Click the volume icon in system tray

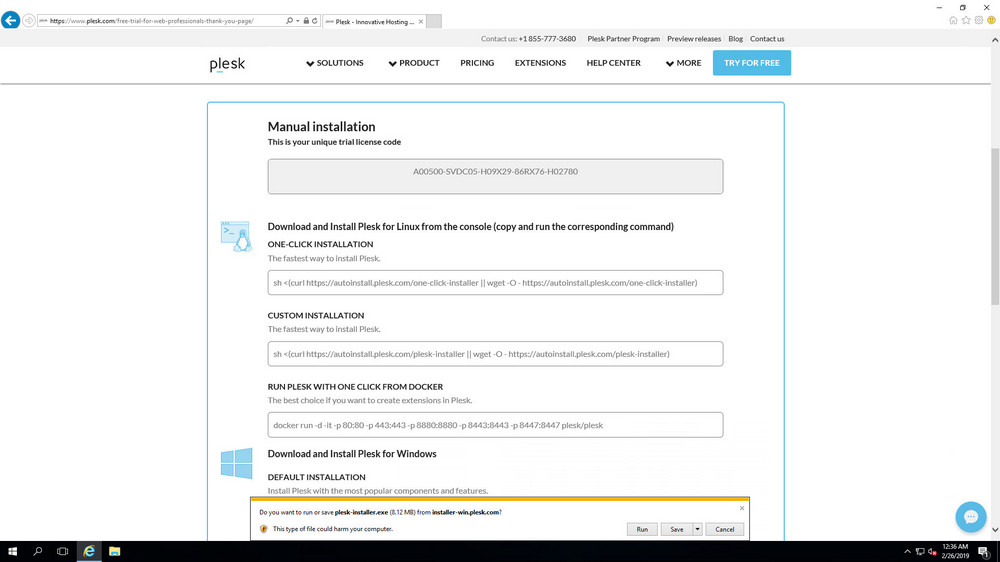coord(932,552)
